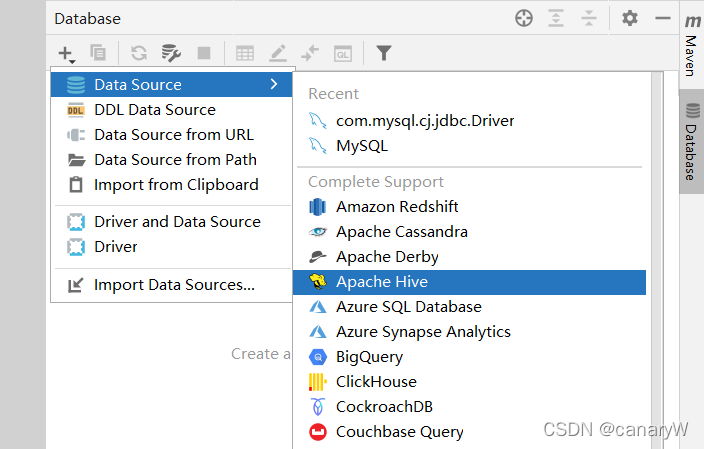Click the Duplicate data source icon
The image size is (704, 449).
(98, 53)
